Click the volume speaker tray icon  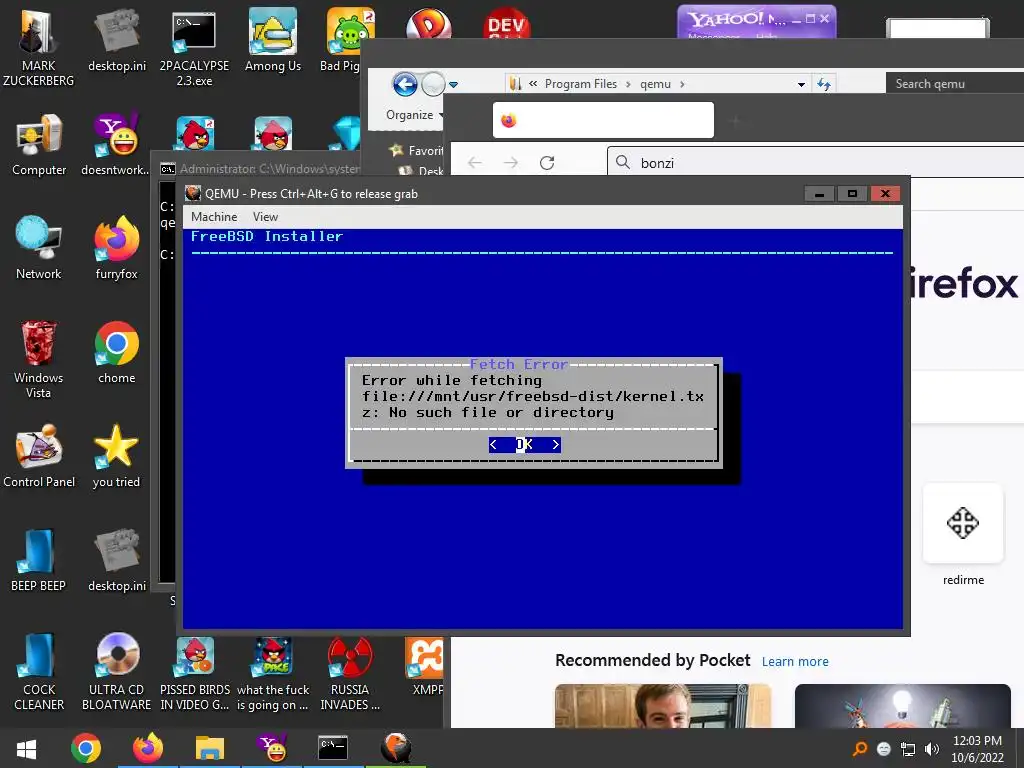[932, 748]
